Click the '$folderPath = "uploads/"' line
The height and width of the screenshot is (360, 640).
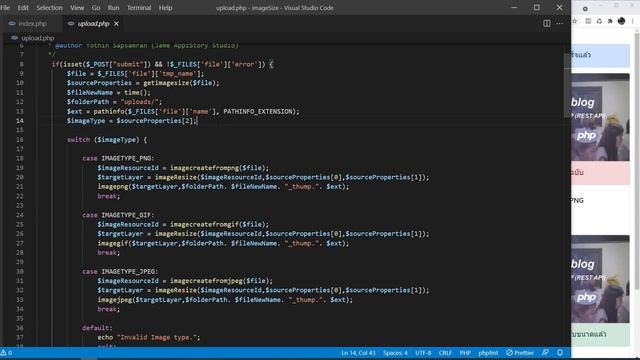point(115,102)
